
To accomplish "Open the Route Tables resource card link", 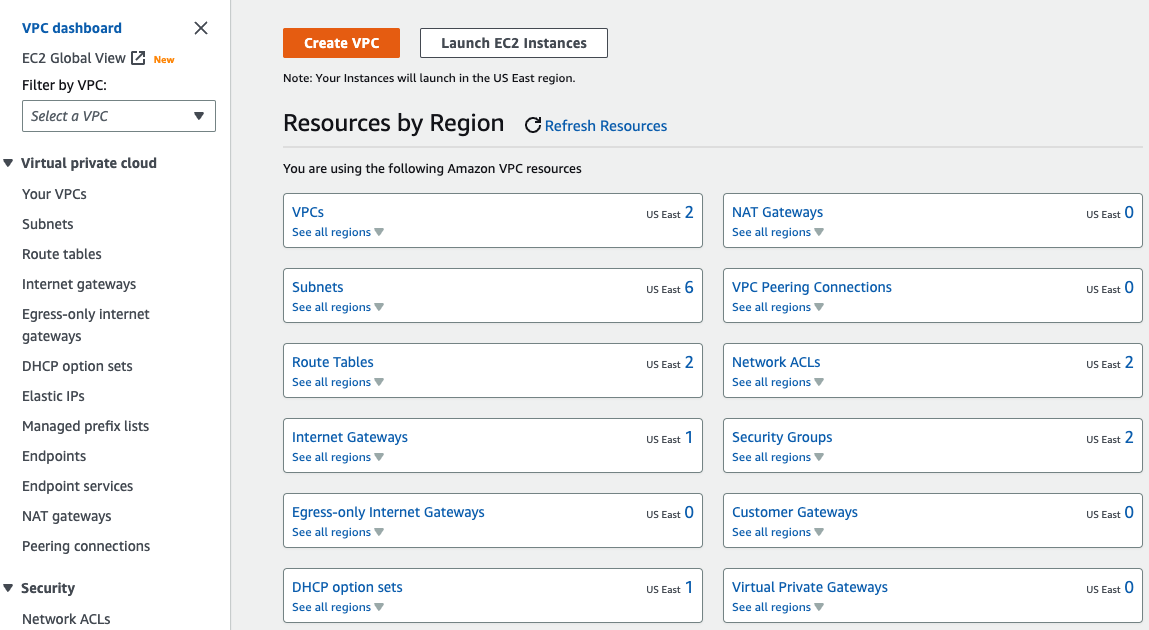I will [333, 362].
